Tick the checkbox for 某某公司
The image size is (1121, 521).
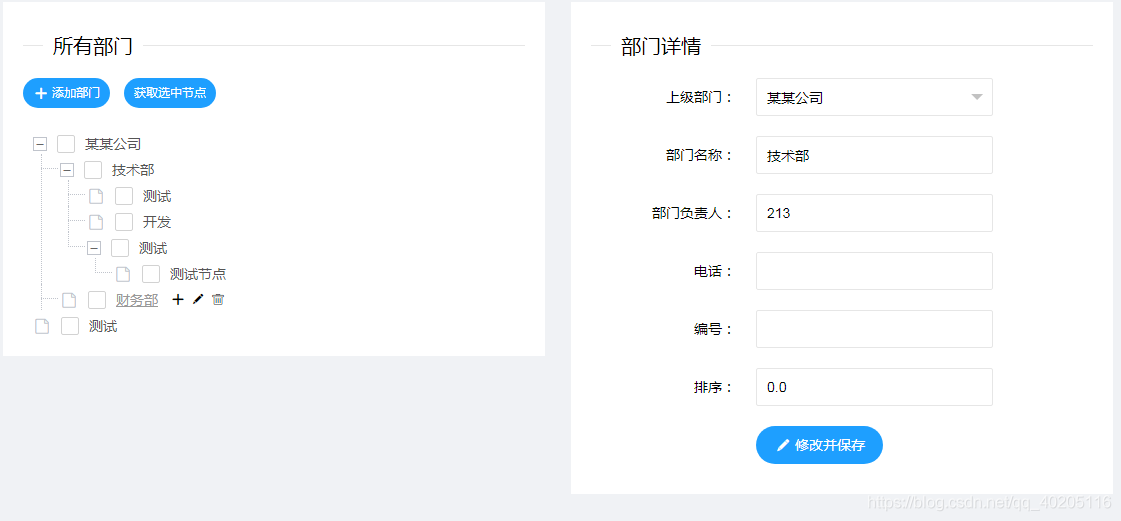pos(66,144)
